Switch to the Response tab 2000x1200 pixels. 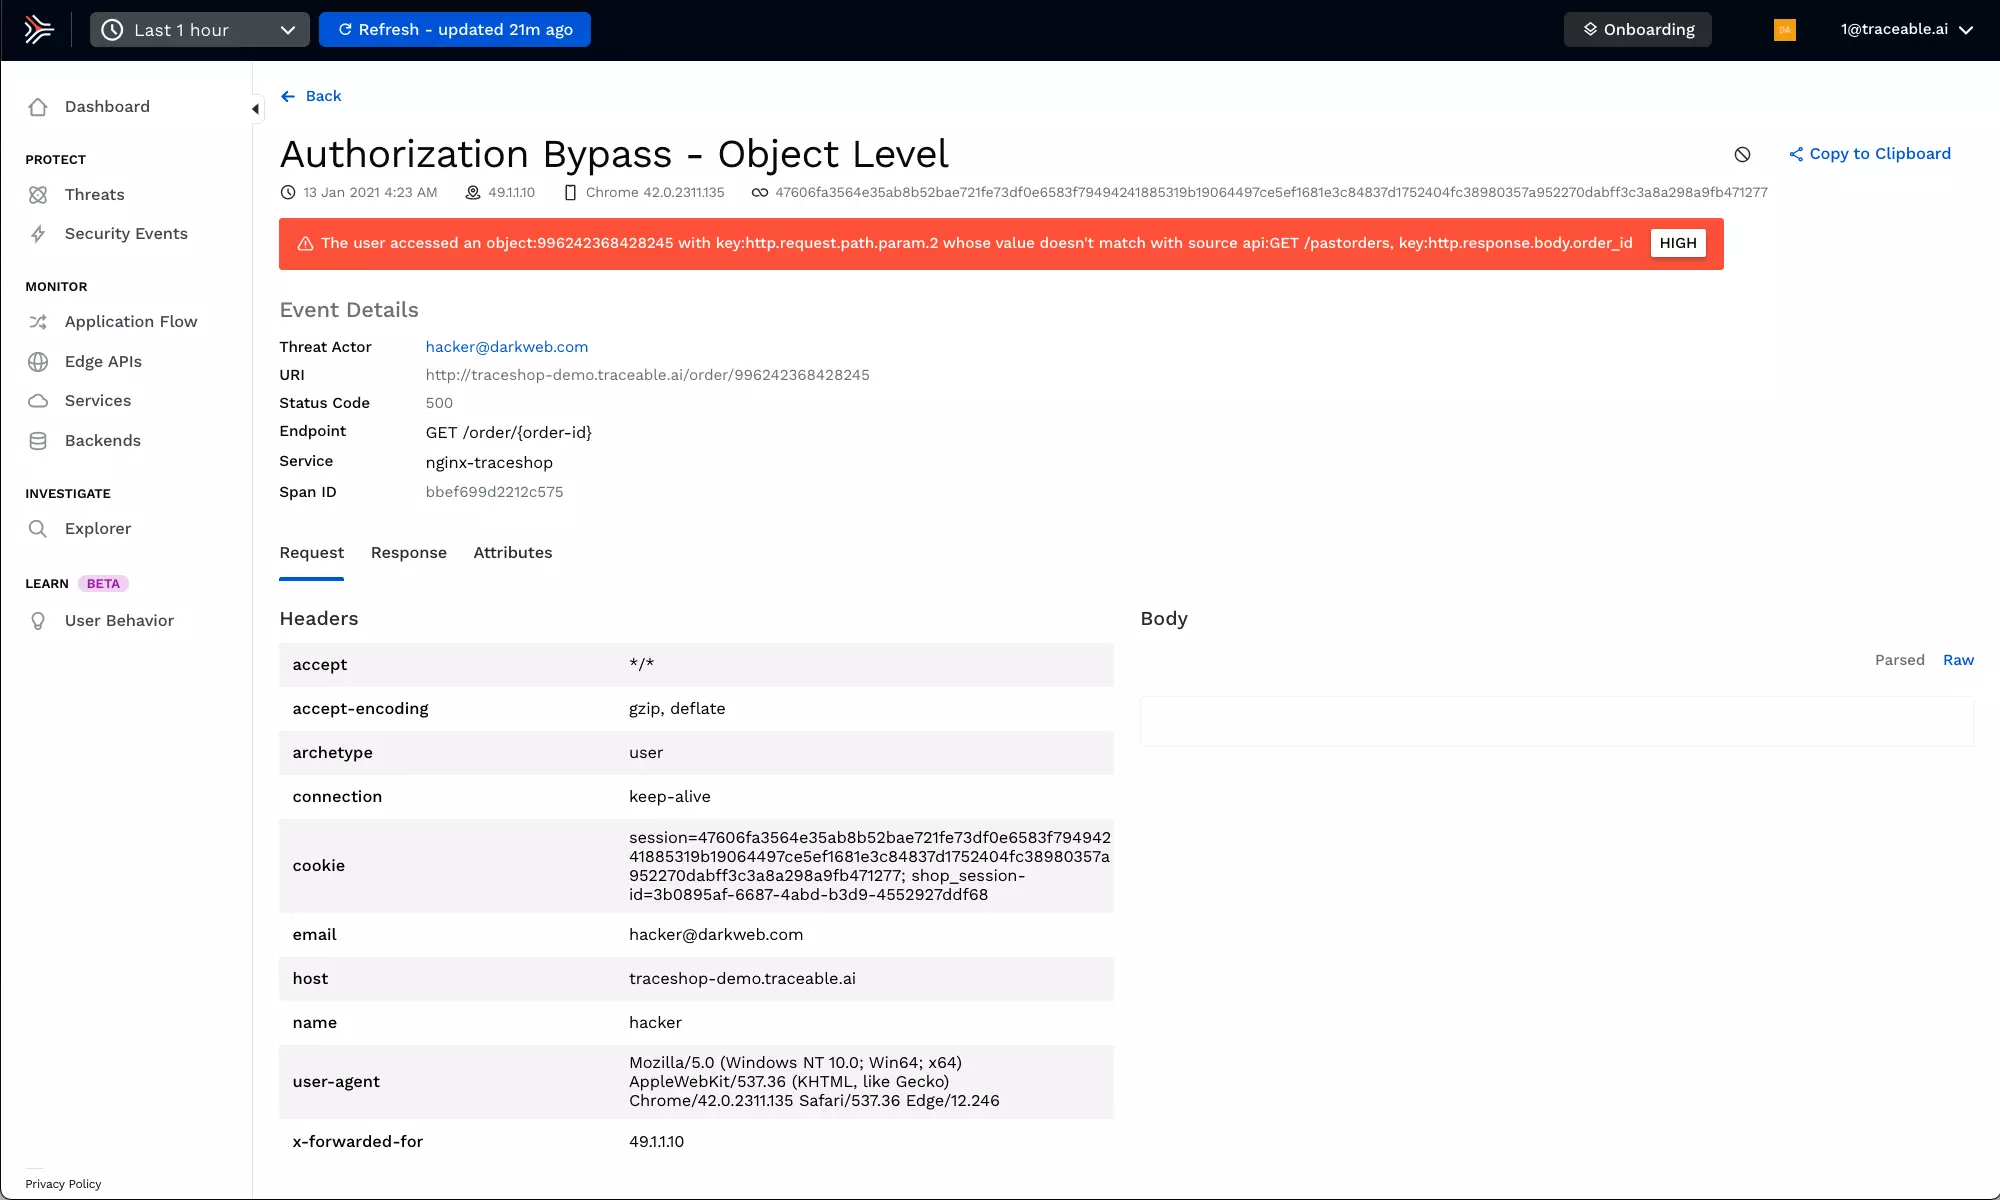pyautogui.click(x=408, y=553)
